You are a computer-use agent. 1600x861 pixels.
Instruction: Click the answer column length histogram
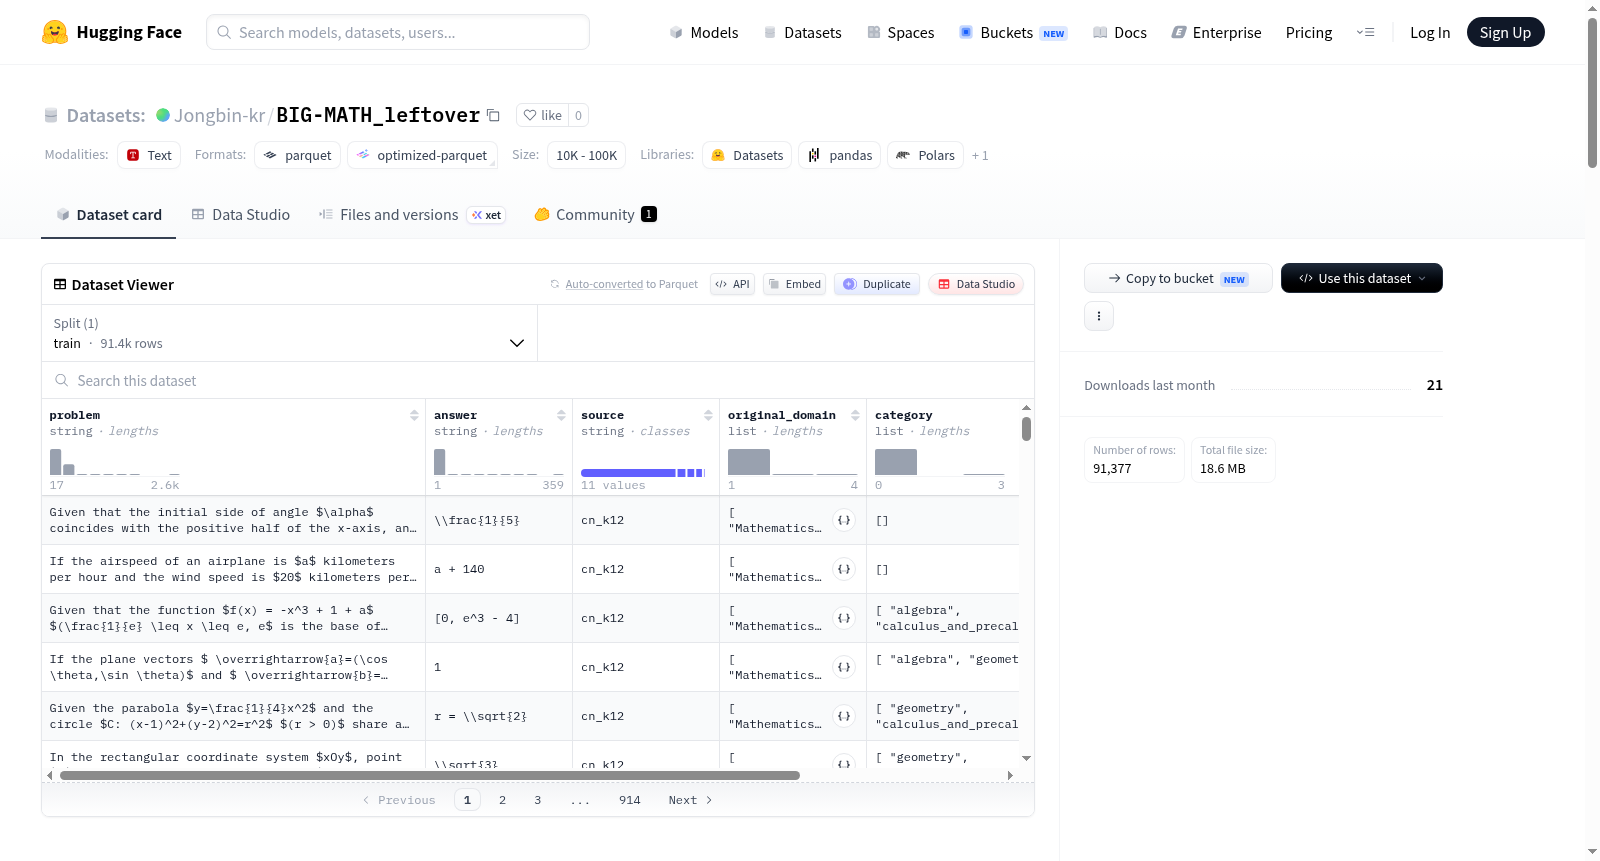[x=499, y=461]
